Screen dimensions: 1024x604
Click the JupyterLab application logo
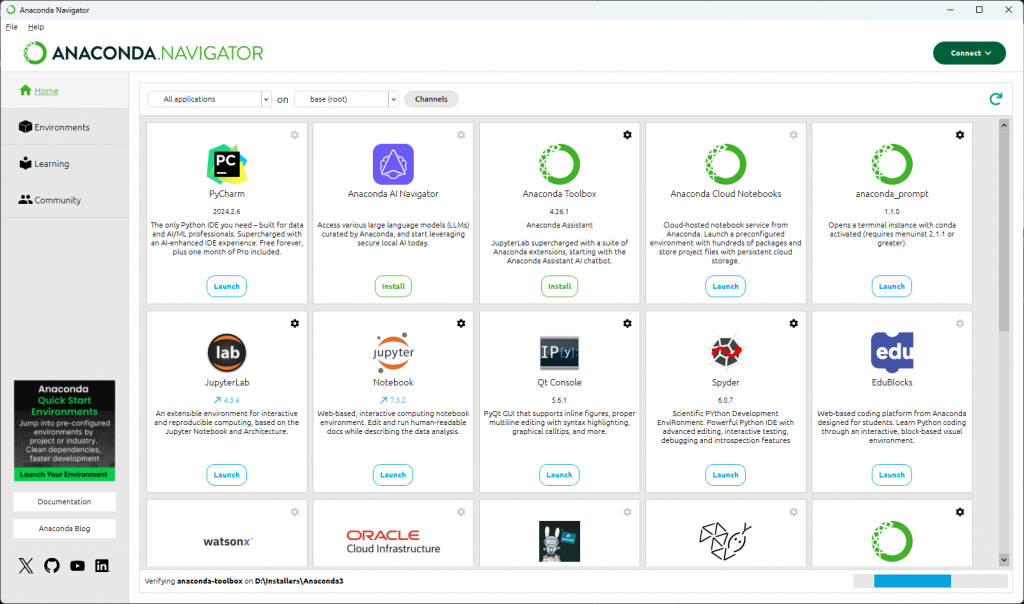click(x=227, y=353)
